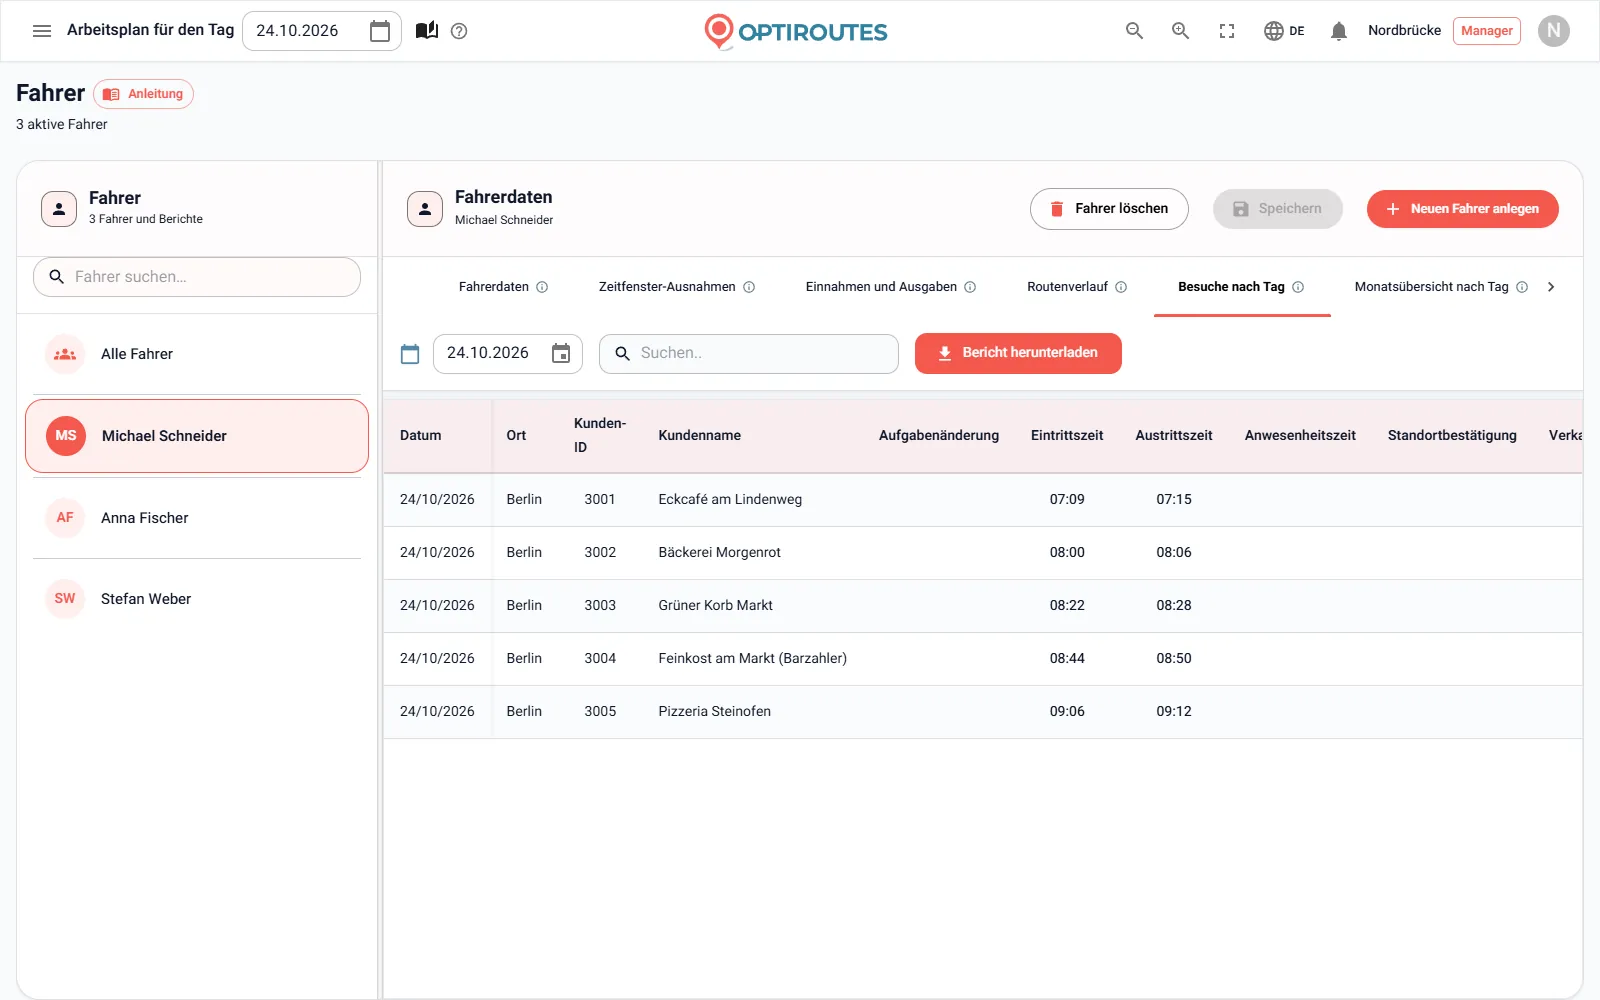Click Kundenname column header
Viewport: 1600px width, 1000px height.
[x=700, y=436]
